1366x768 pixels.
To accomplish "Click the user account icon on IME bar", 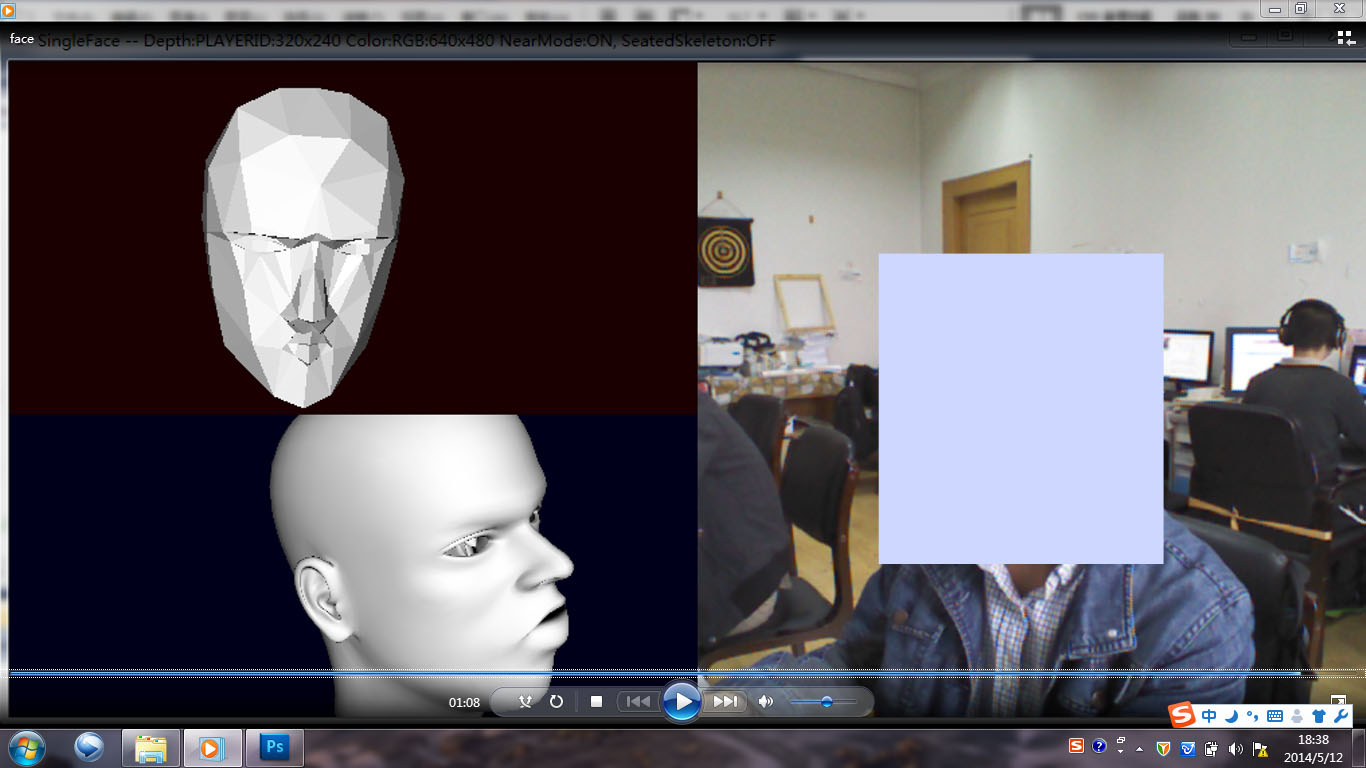I will (x=1297, y=716).
